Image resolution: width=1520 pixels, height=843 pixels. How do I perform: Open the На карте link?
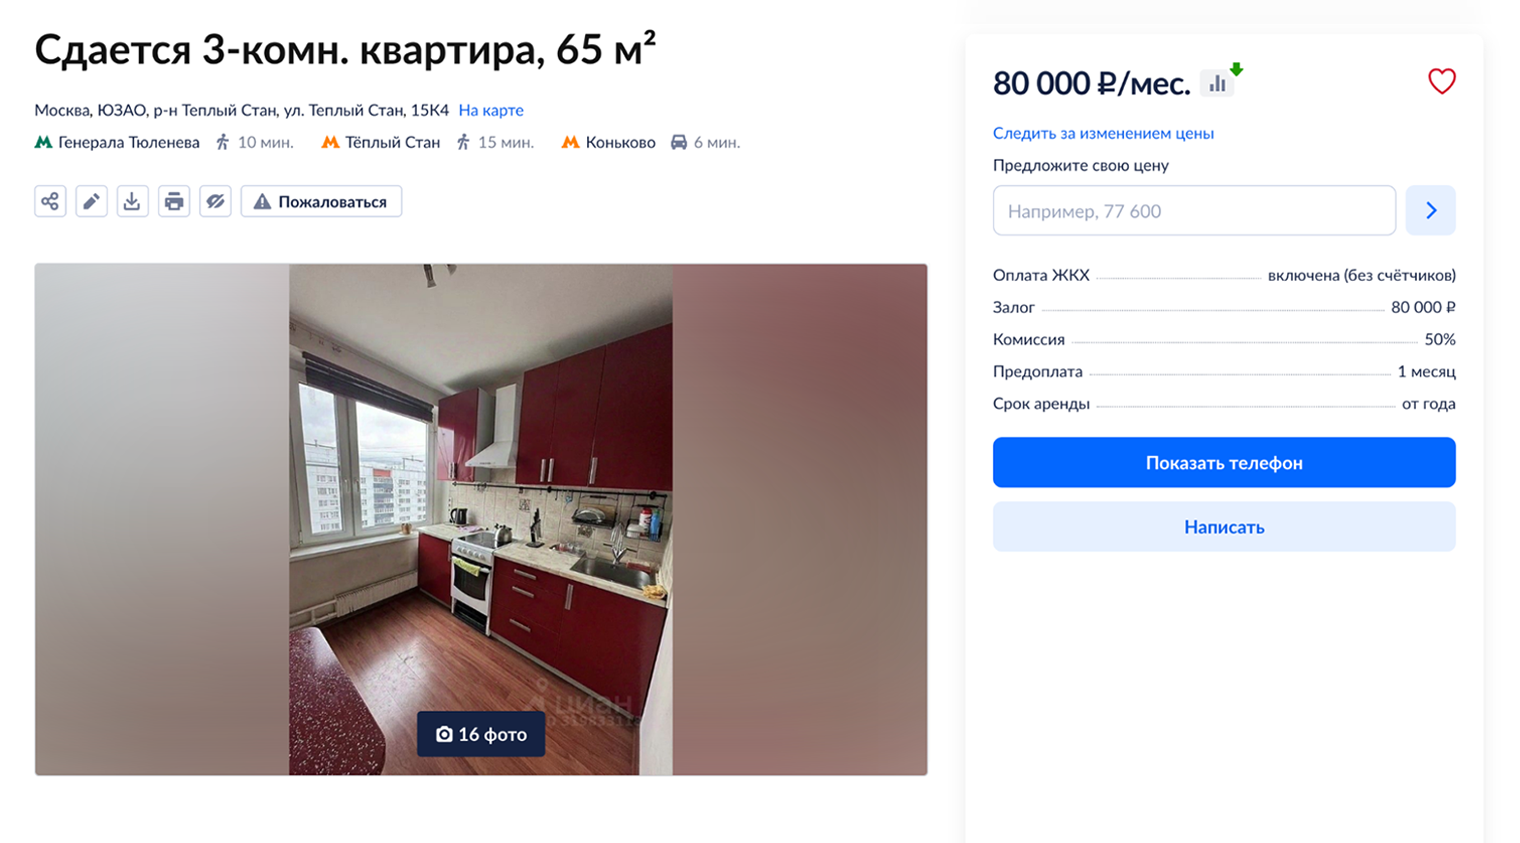click(491, 110)
